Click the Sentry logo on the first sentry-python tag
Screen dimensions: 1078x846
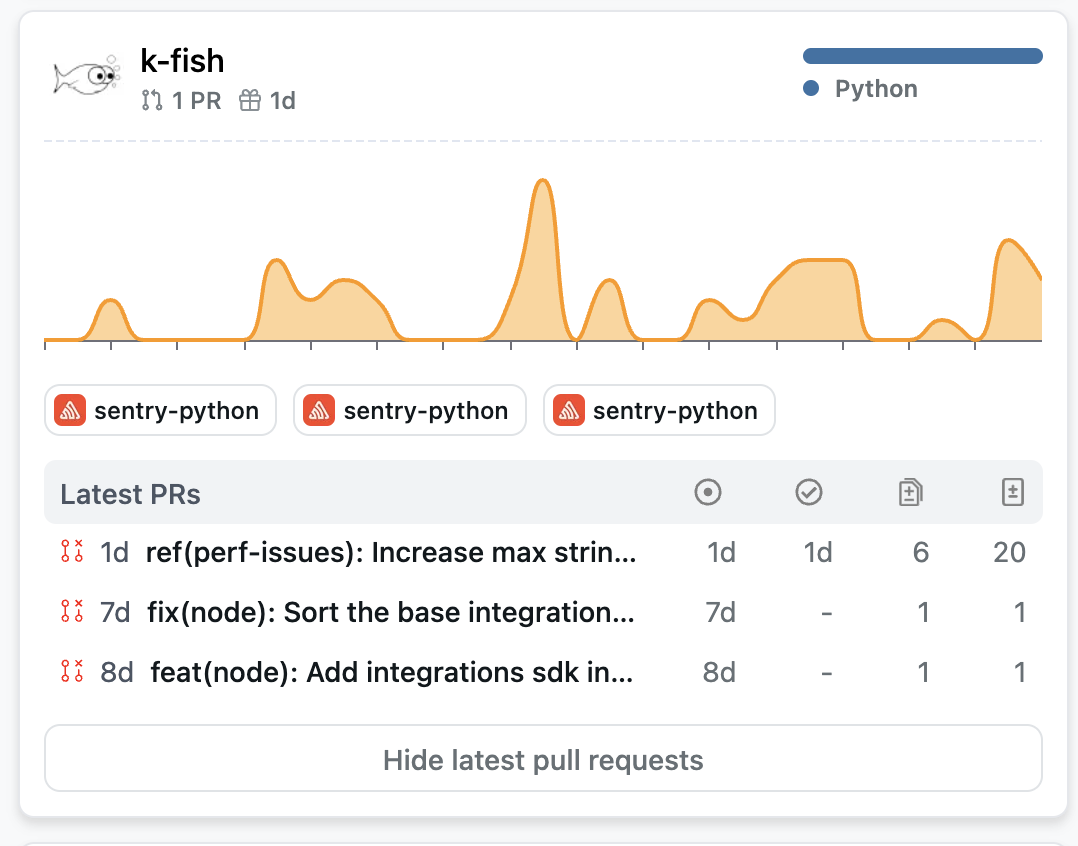click(68, 410)
